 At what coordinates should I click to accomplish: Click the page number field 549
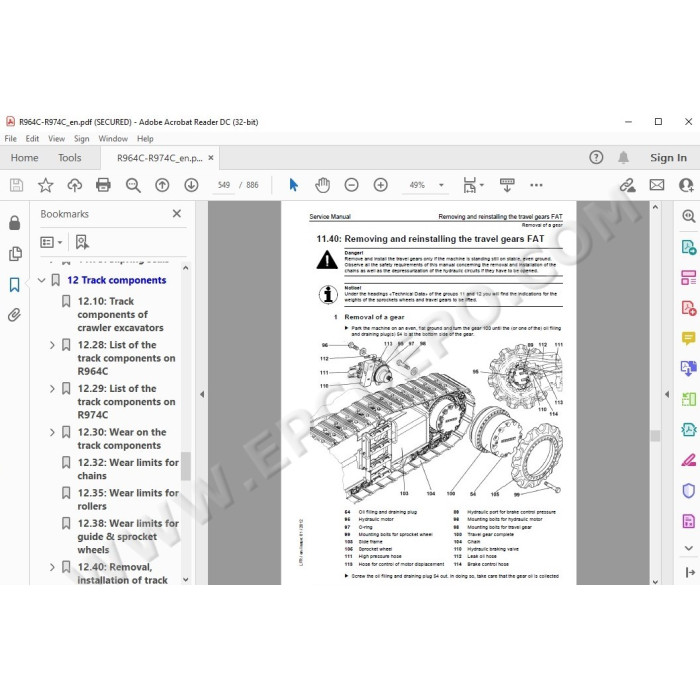[224, 185]
